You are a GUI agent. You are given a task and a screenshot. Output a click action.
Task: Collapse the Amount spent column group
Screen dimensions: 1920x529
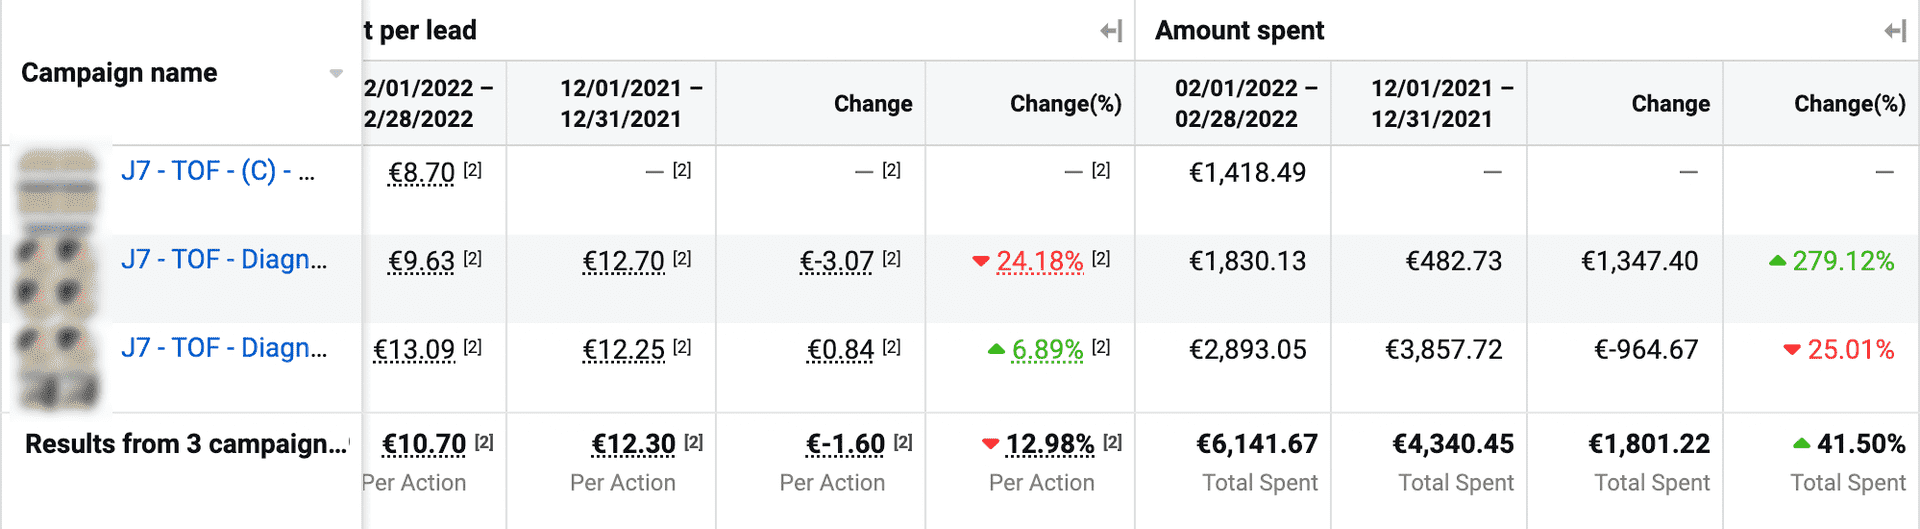pyautogui.click(x=1895, y=32)
